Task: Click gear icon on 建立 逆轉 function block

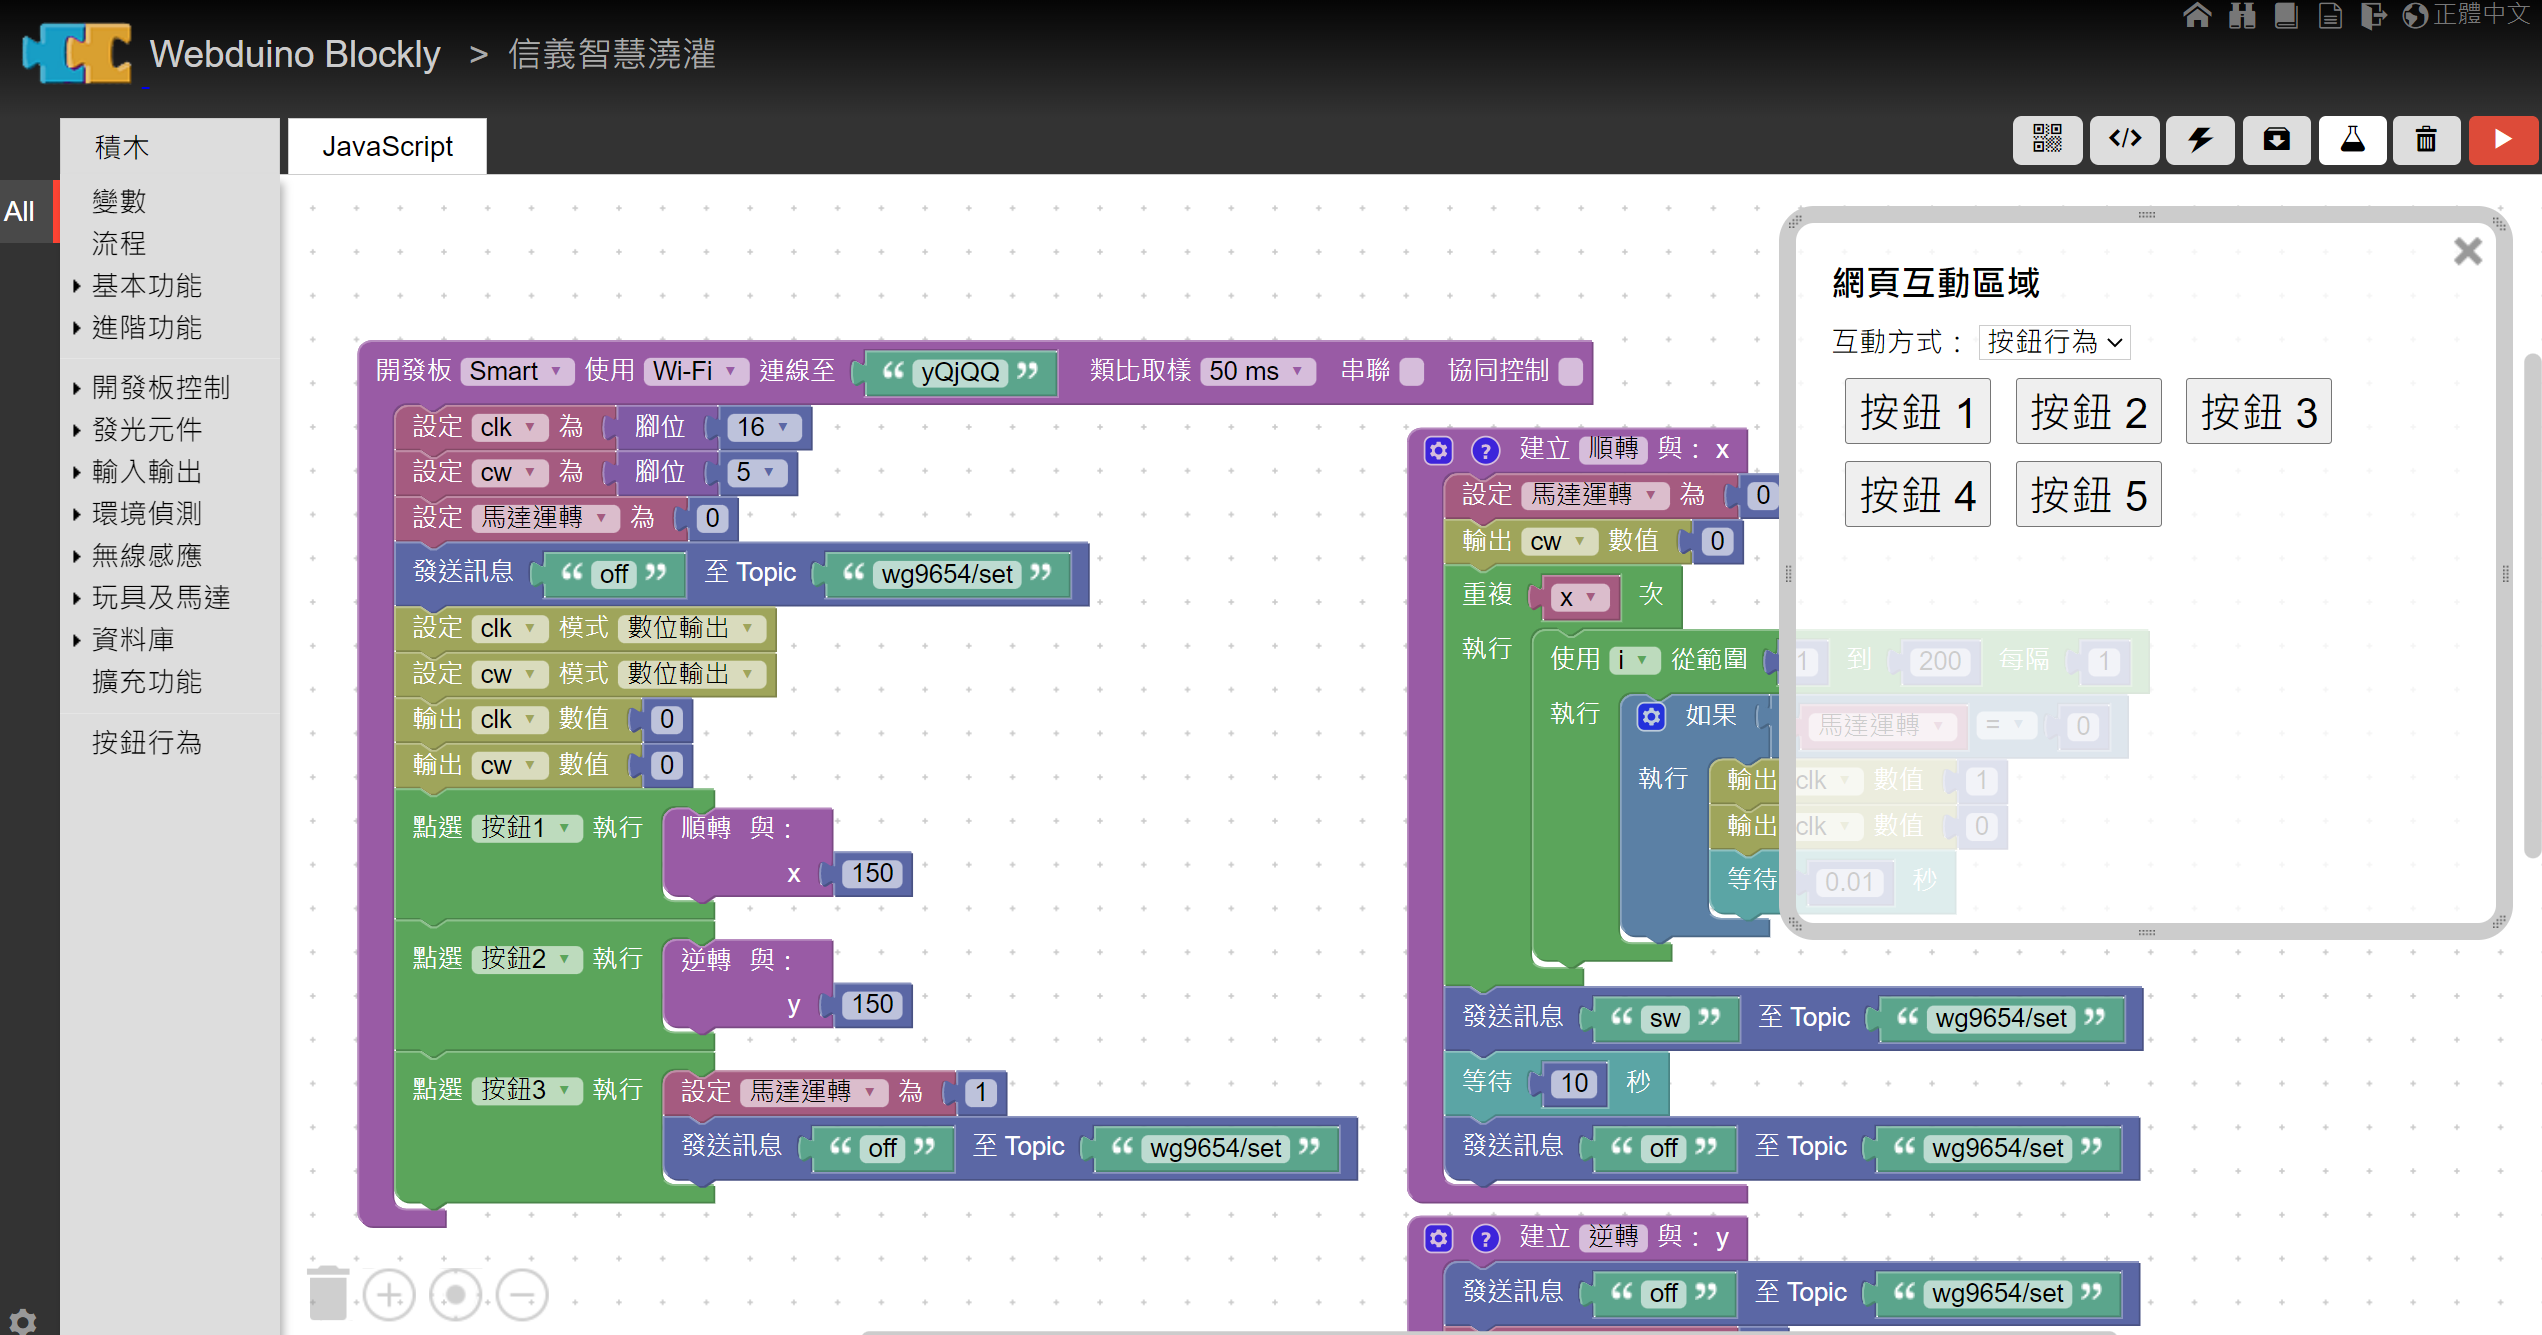Action: (x=1438, y=1238)
